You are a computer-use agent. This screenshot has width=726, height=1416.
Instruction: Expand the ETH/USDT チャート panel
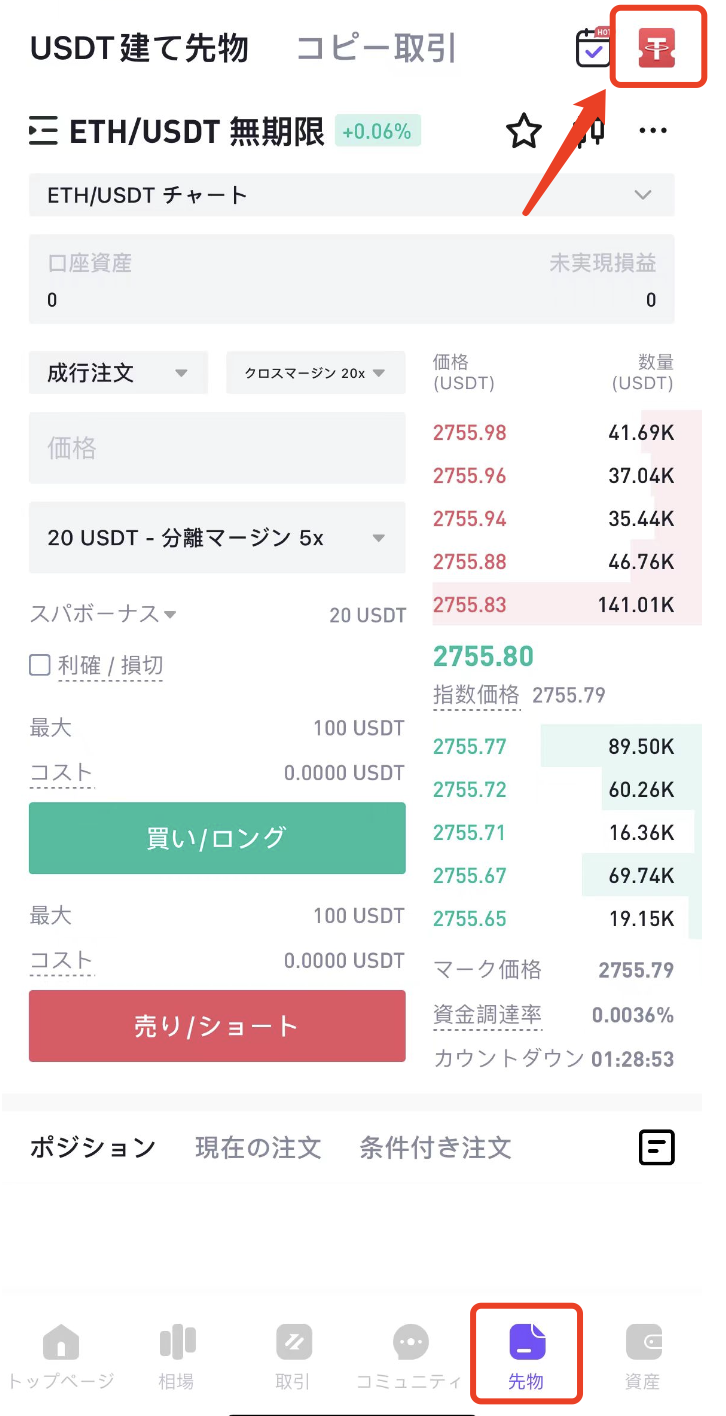tap(352, 195)
